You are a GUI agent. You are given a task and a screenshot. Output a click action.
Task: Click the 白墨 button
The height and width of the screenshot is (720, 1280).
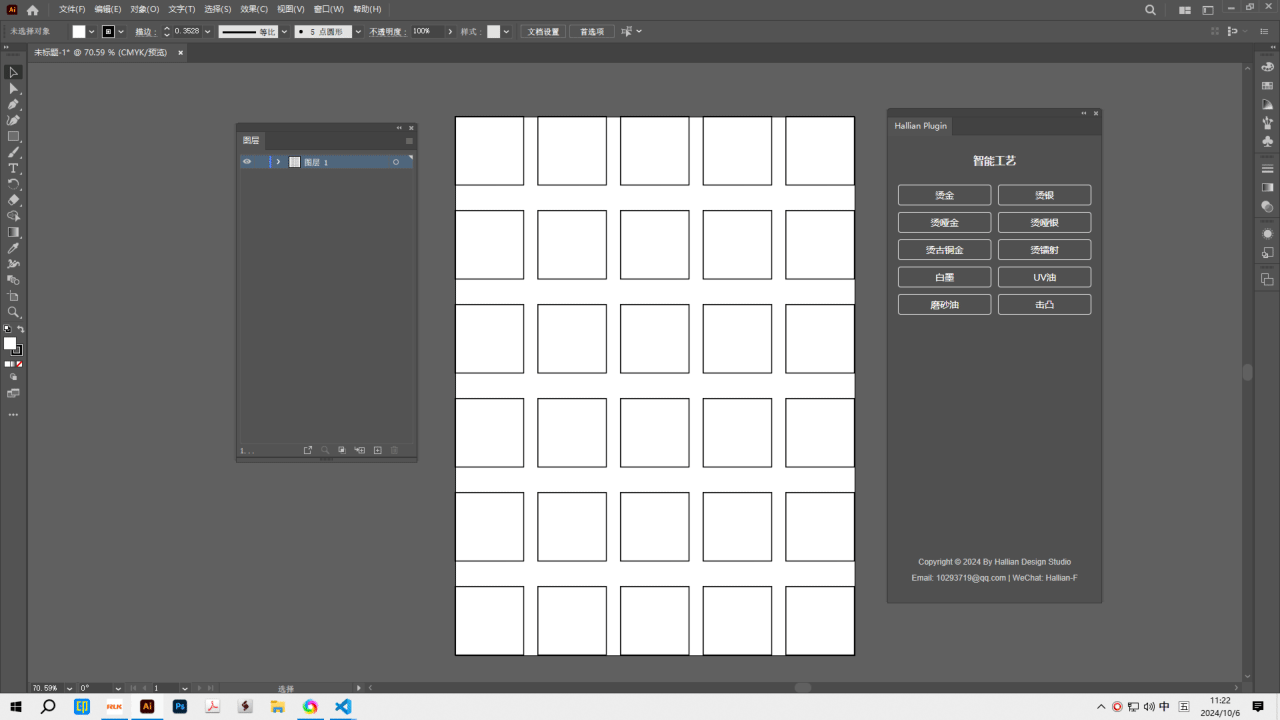click(944, 277)
